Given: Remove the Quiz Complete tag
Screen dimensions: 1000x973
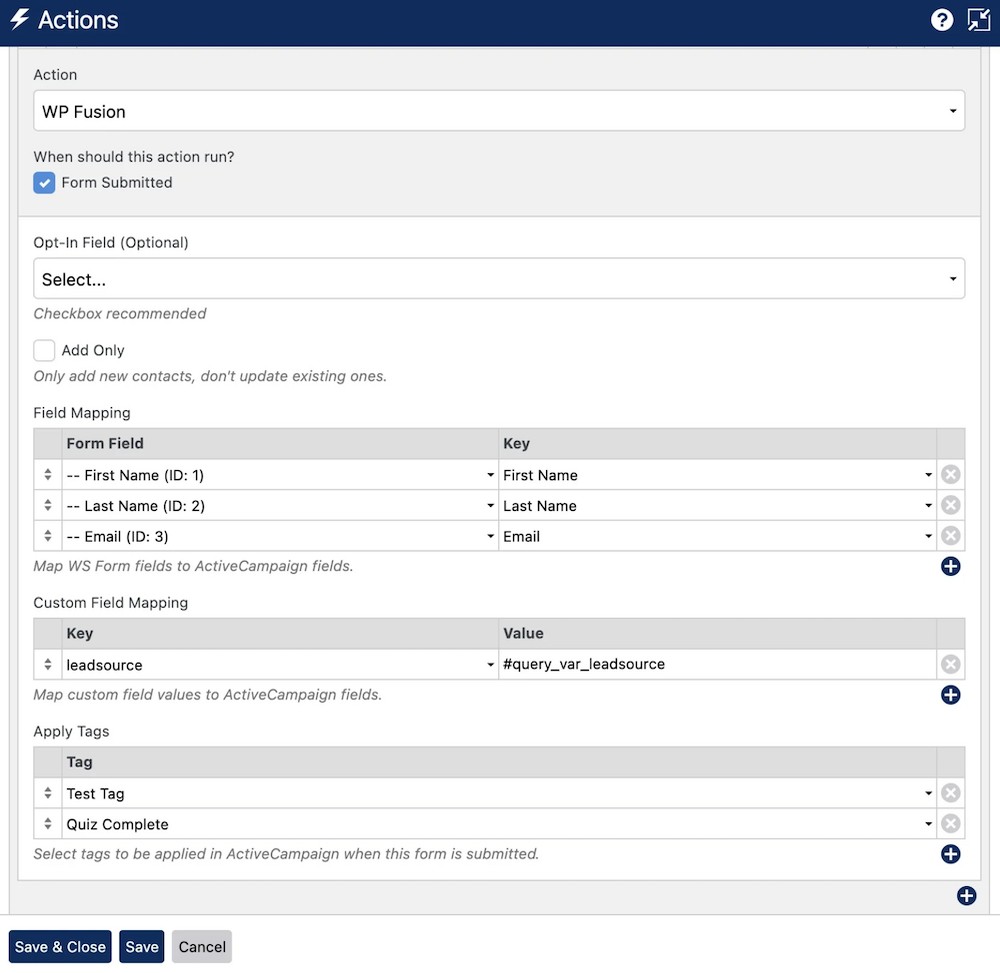Looking at the screenshot, I should tap(950, 823).
